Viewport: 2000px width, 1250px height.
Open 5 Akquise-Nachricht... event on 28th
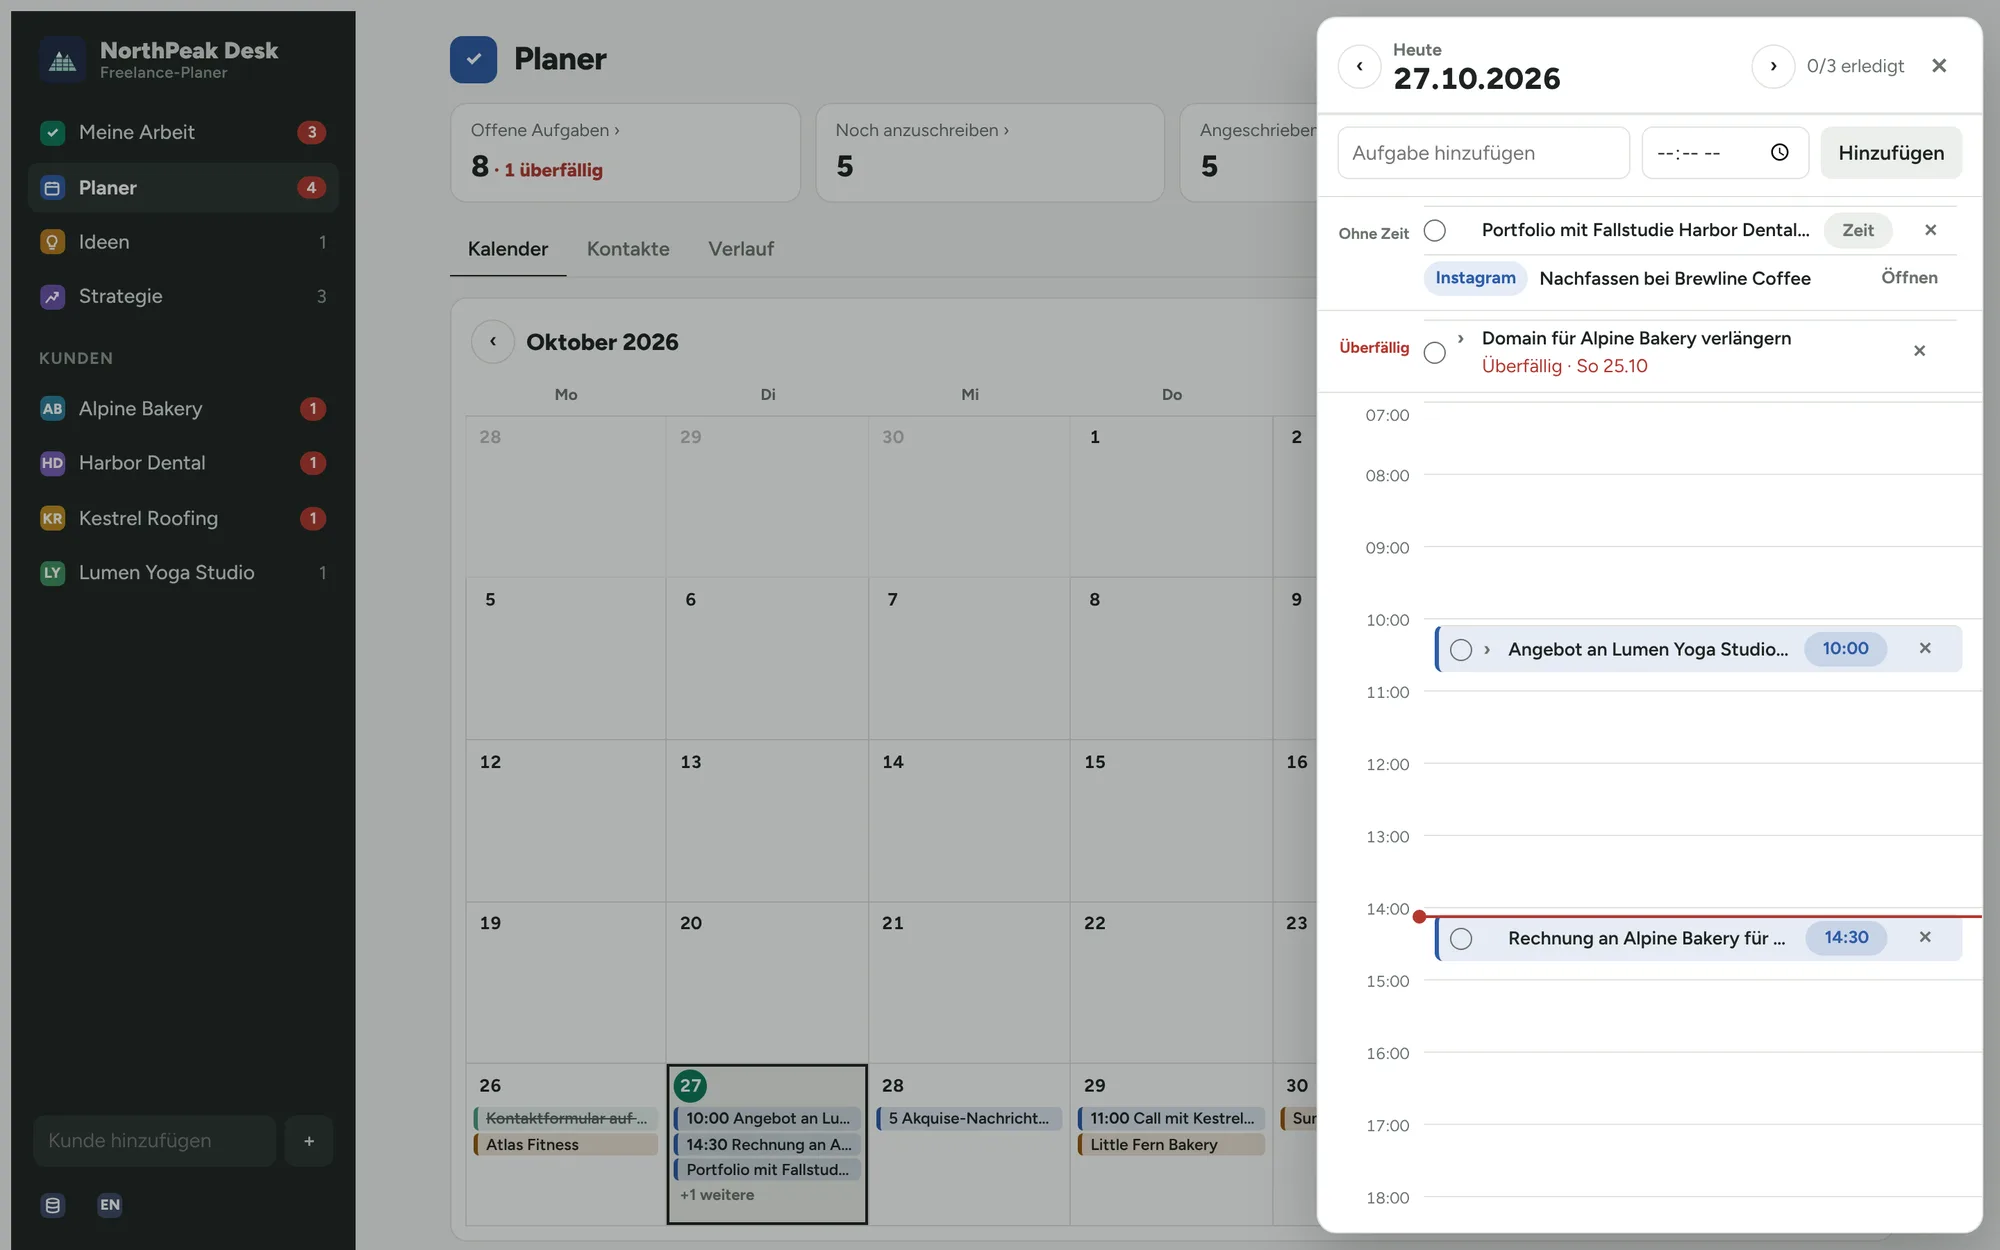[969, 1119]
